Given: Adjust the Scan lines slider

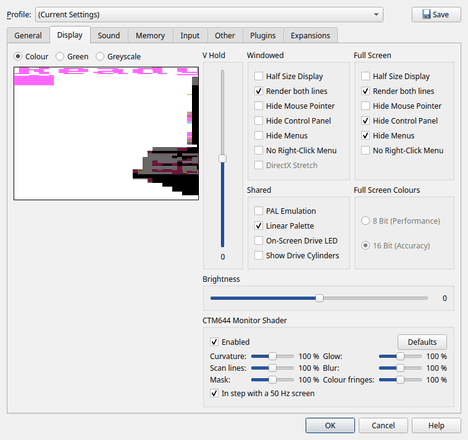Looking at the screenshot, I should pos(272,368).
